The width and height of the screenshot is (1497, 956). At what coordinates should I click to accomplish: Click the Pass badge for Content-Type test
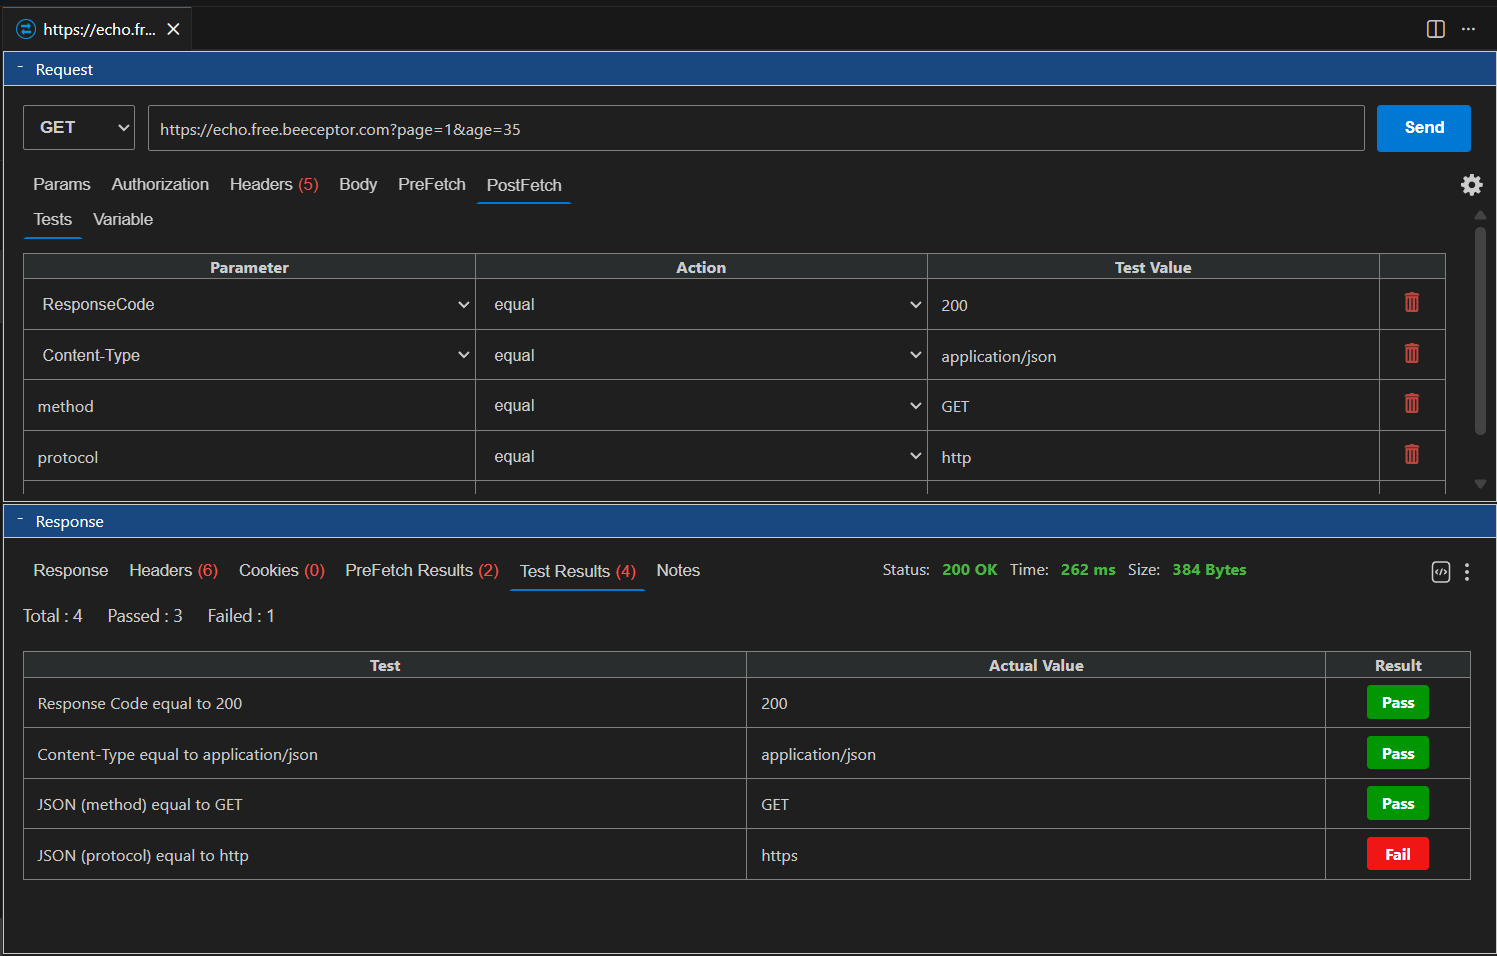tap(1398, 753)
